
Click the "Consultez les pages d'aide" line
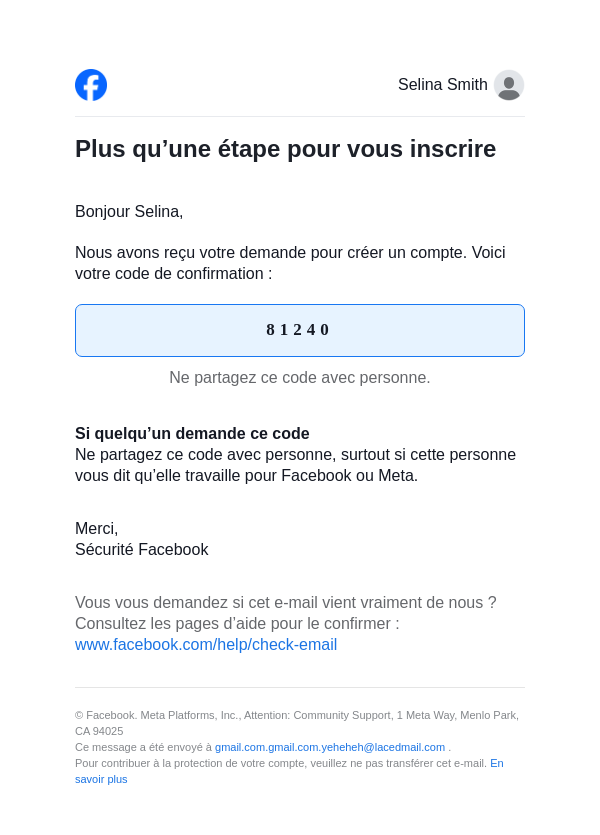click(x=237, y=624)
